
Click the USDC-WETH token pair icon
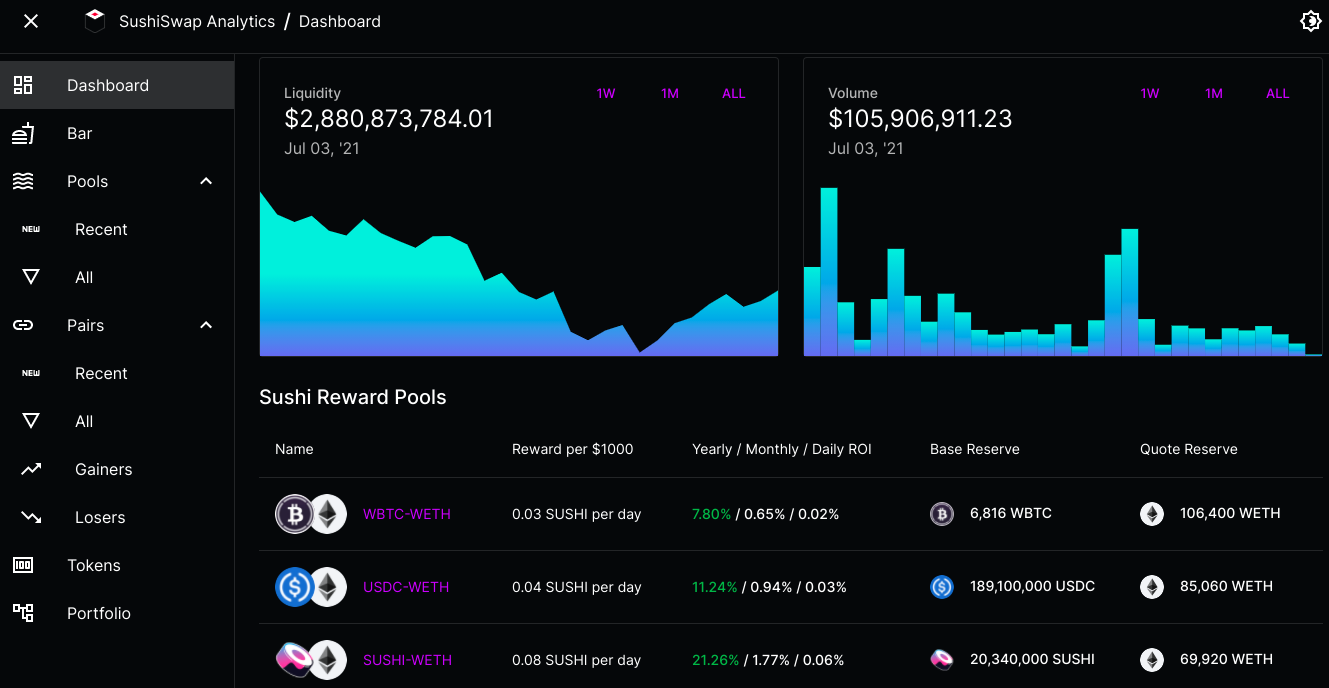pyautogui.click(x=311, y=587)
